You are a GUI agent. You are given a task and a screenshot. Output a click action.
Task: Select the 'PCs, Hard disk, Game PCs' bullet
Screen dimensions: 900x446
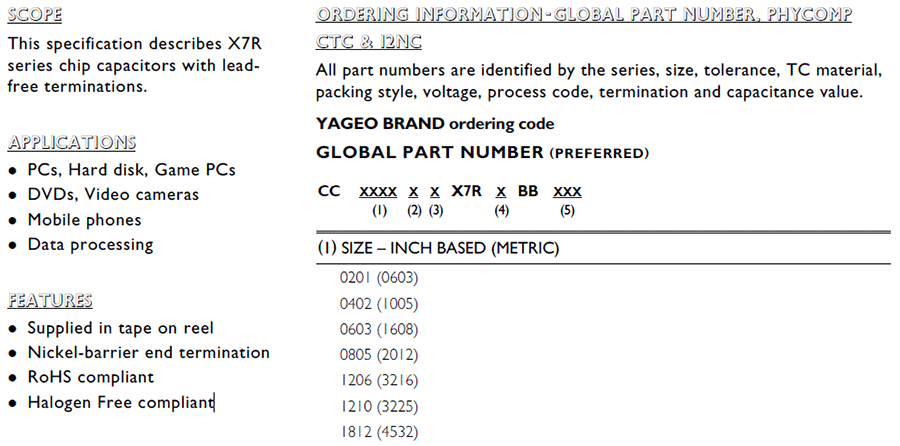pos(131,170)
